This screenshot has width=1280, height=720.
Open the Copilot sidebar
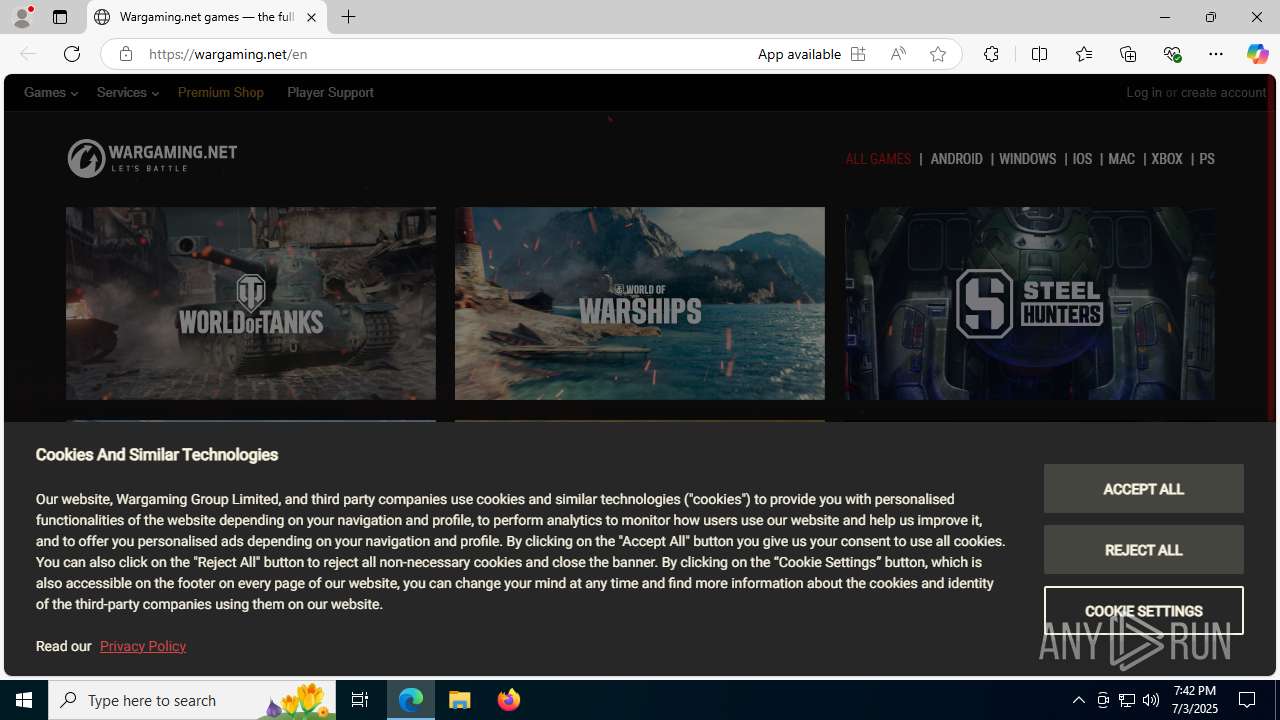coord(1257,54)
